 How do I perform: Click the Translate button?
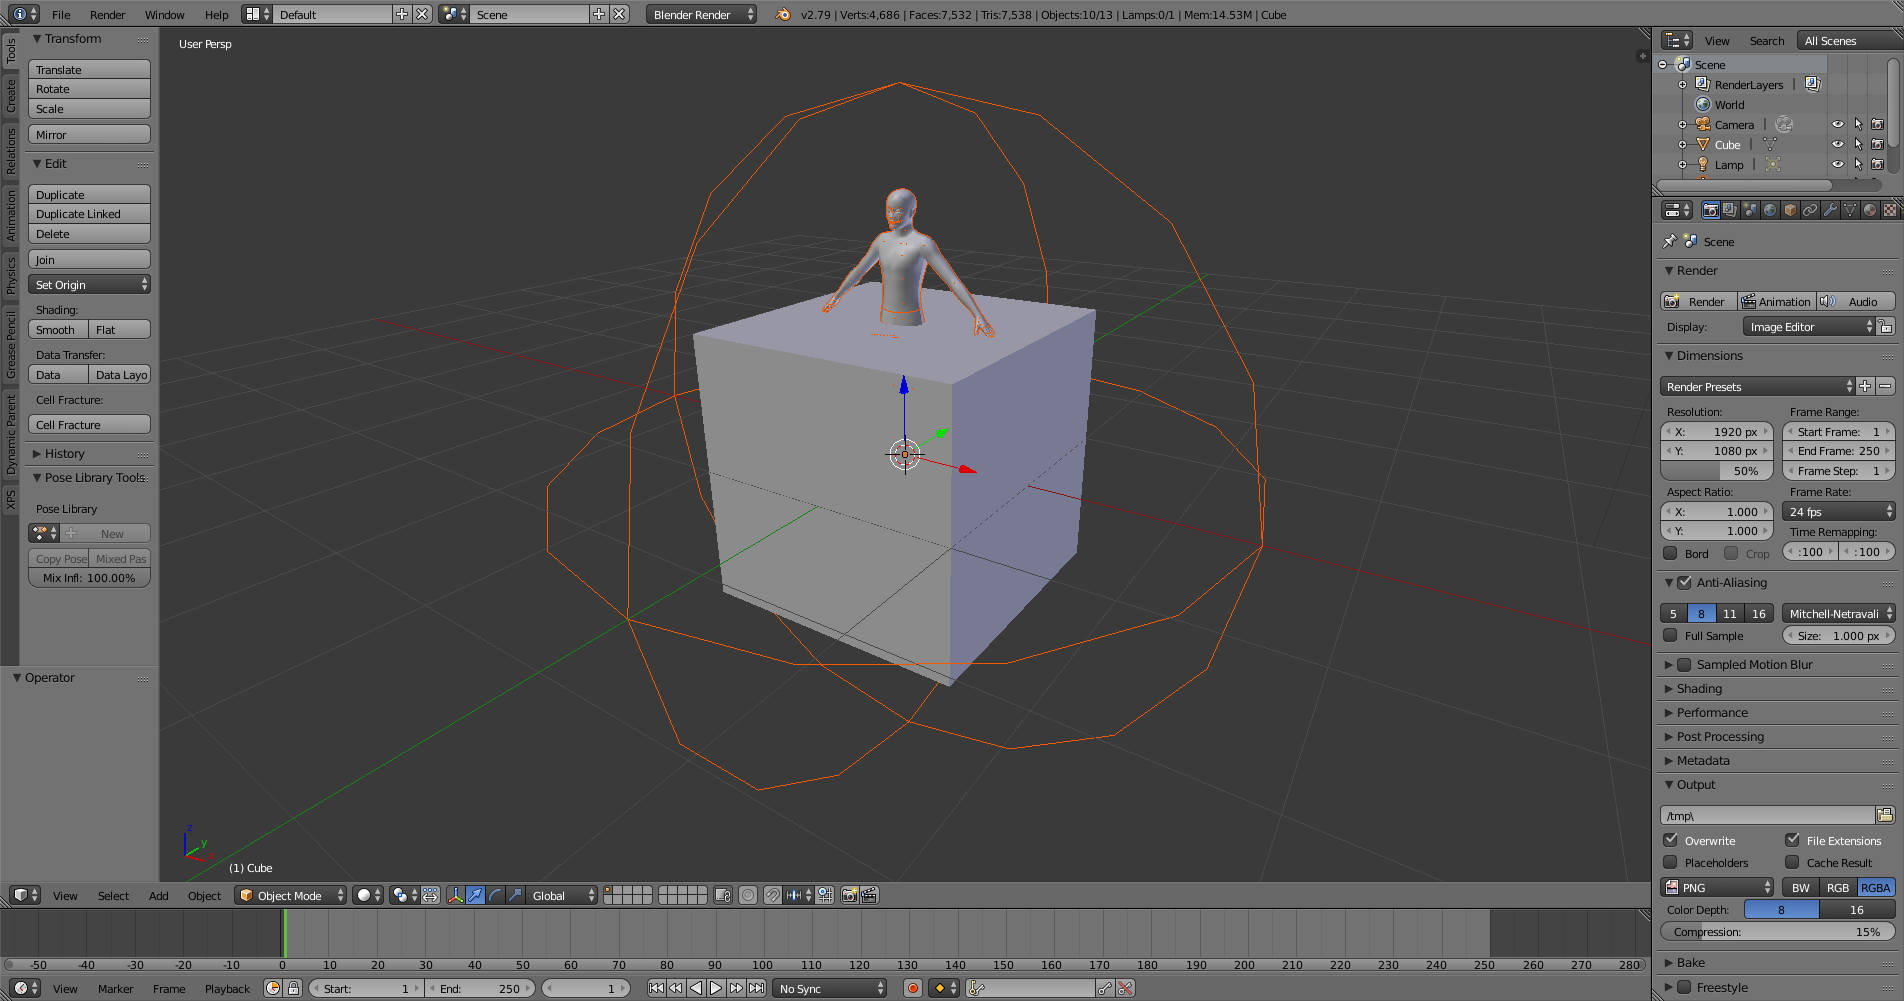[x=89, y=70]
